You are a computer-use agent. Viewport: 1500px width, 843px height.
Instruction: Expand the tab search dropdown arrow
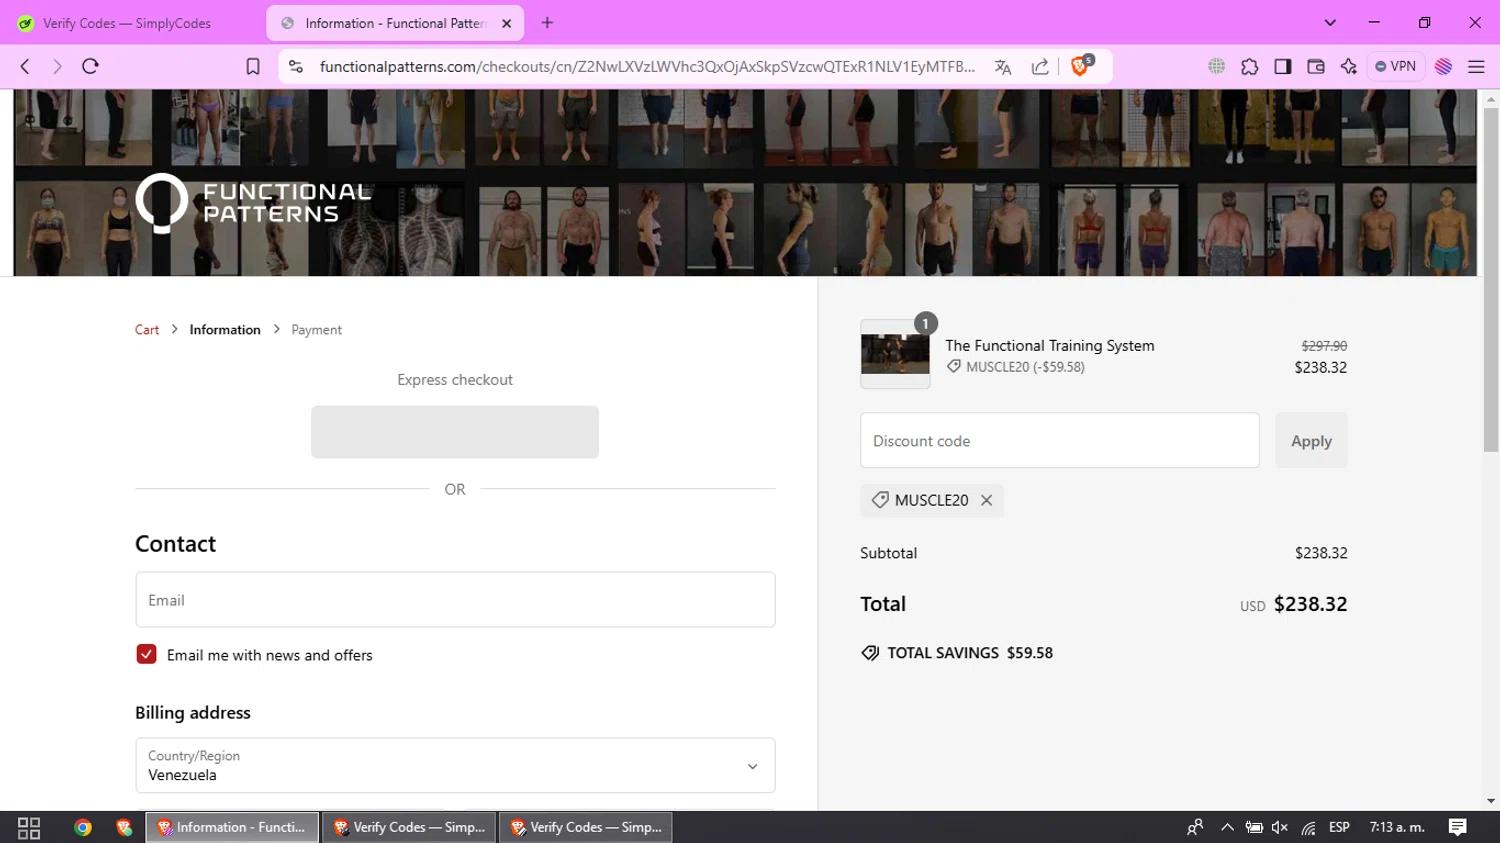[1330, 23]
